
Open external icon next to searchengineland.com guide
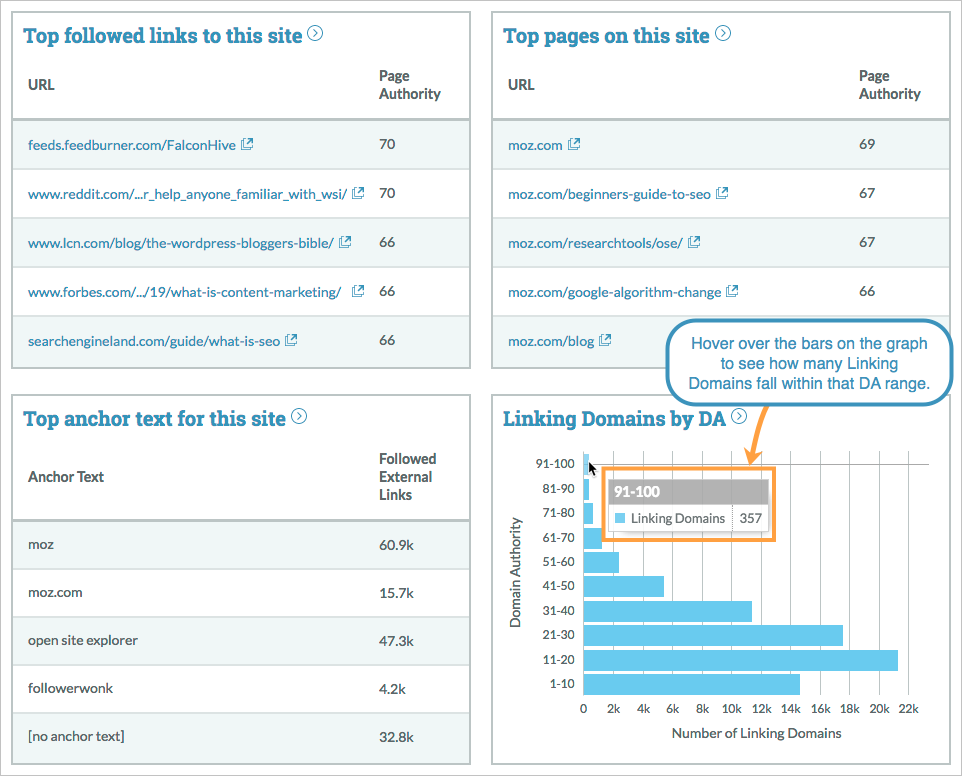coord(291,340)
